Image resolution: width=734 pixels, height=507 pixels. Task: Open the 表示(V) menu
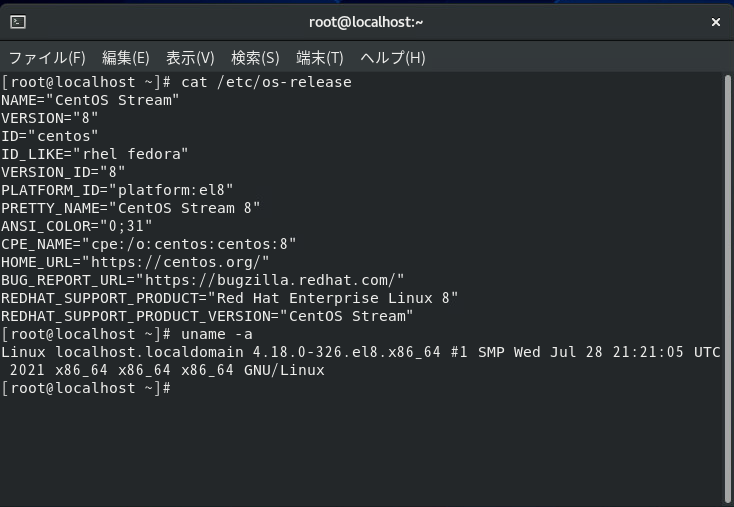[190, 58]
